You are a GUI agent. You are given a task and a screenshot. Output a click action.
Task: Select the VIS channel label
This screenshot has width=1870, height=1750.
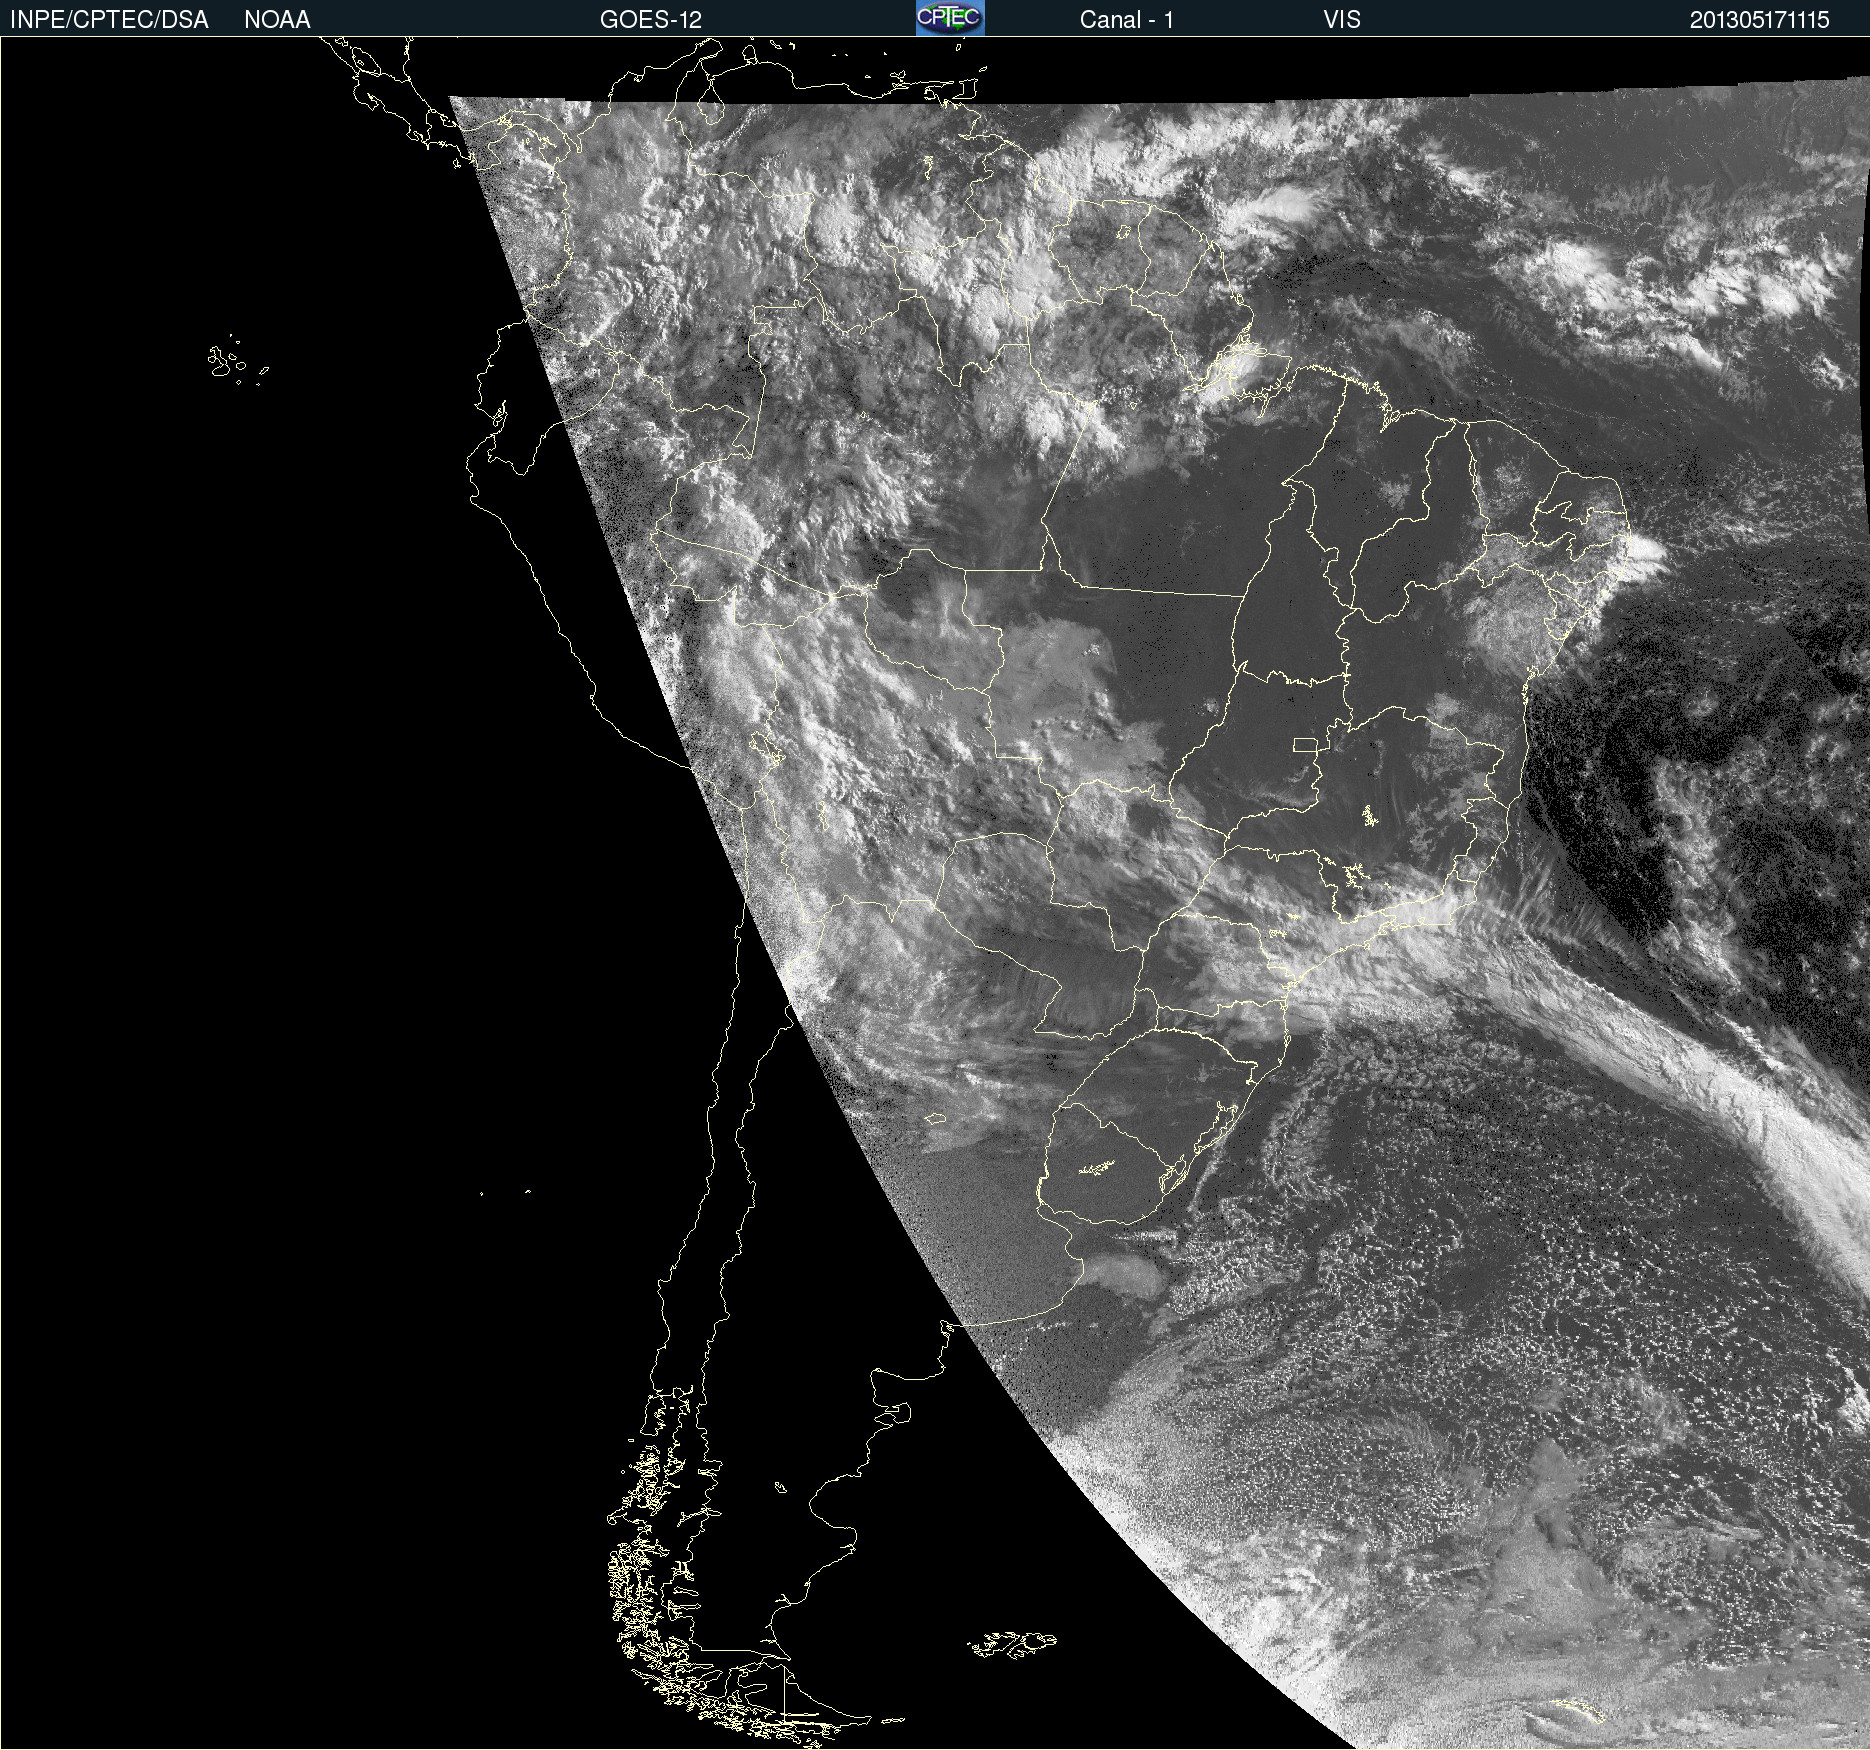[x=1341, y=20]
